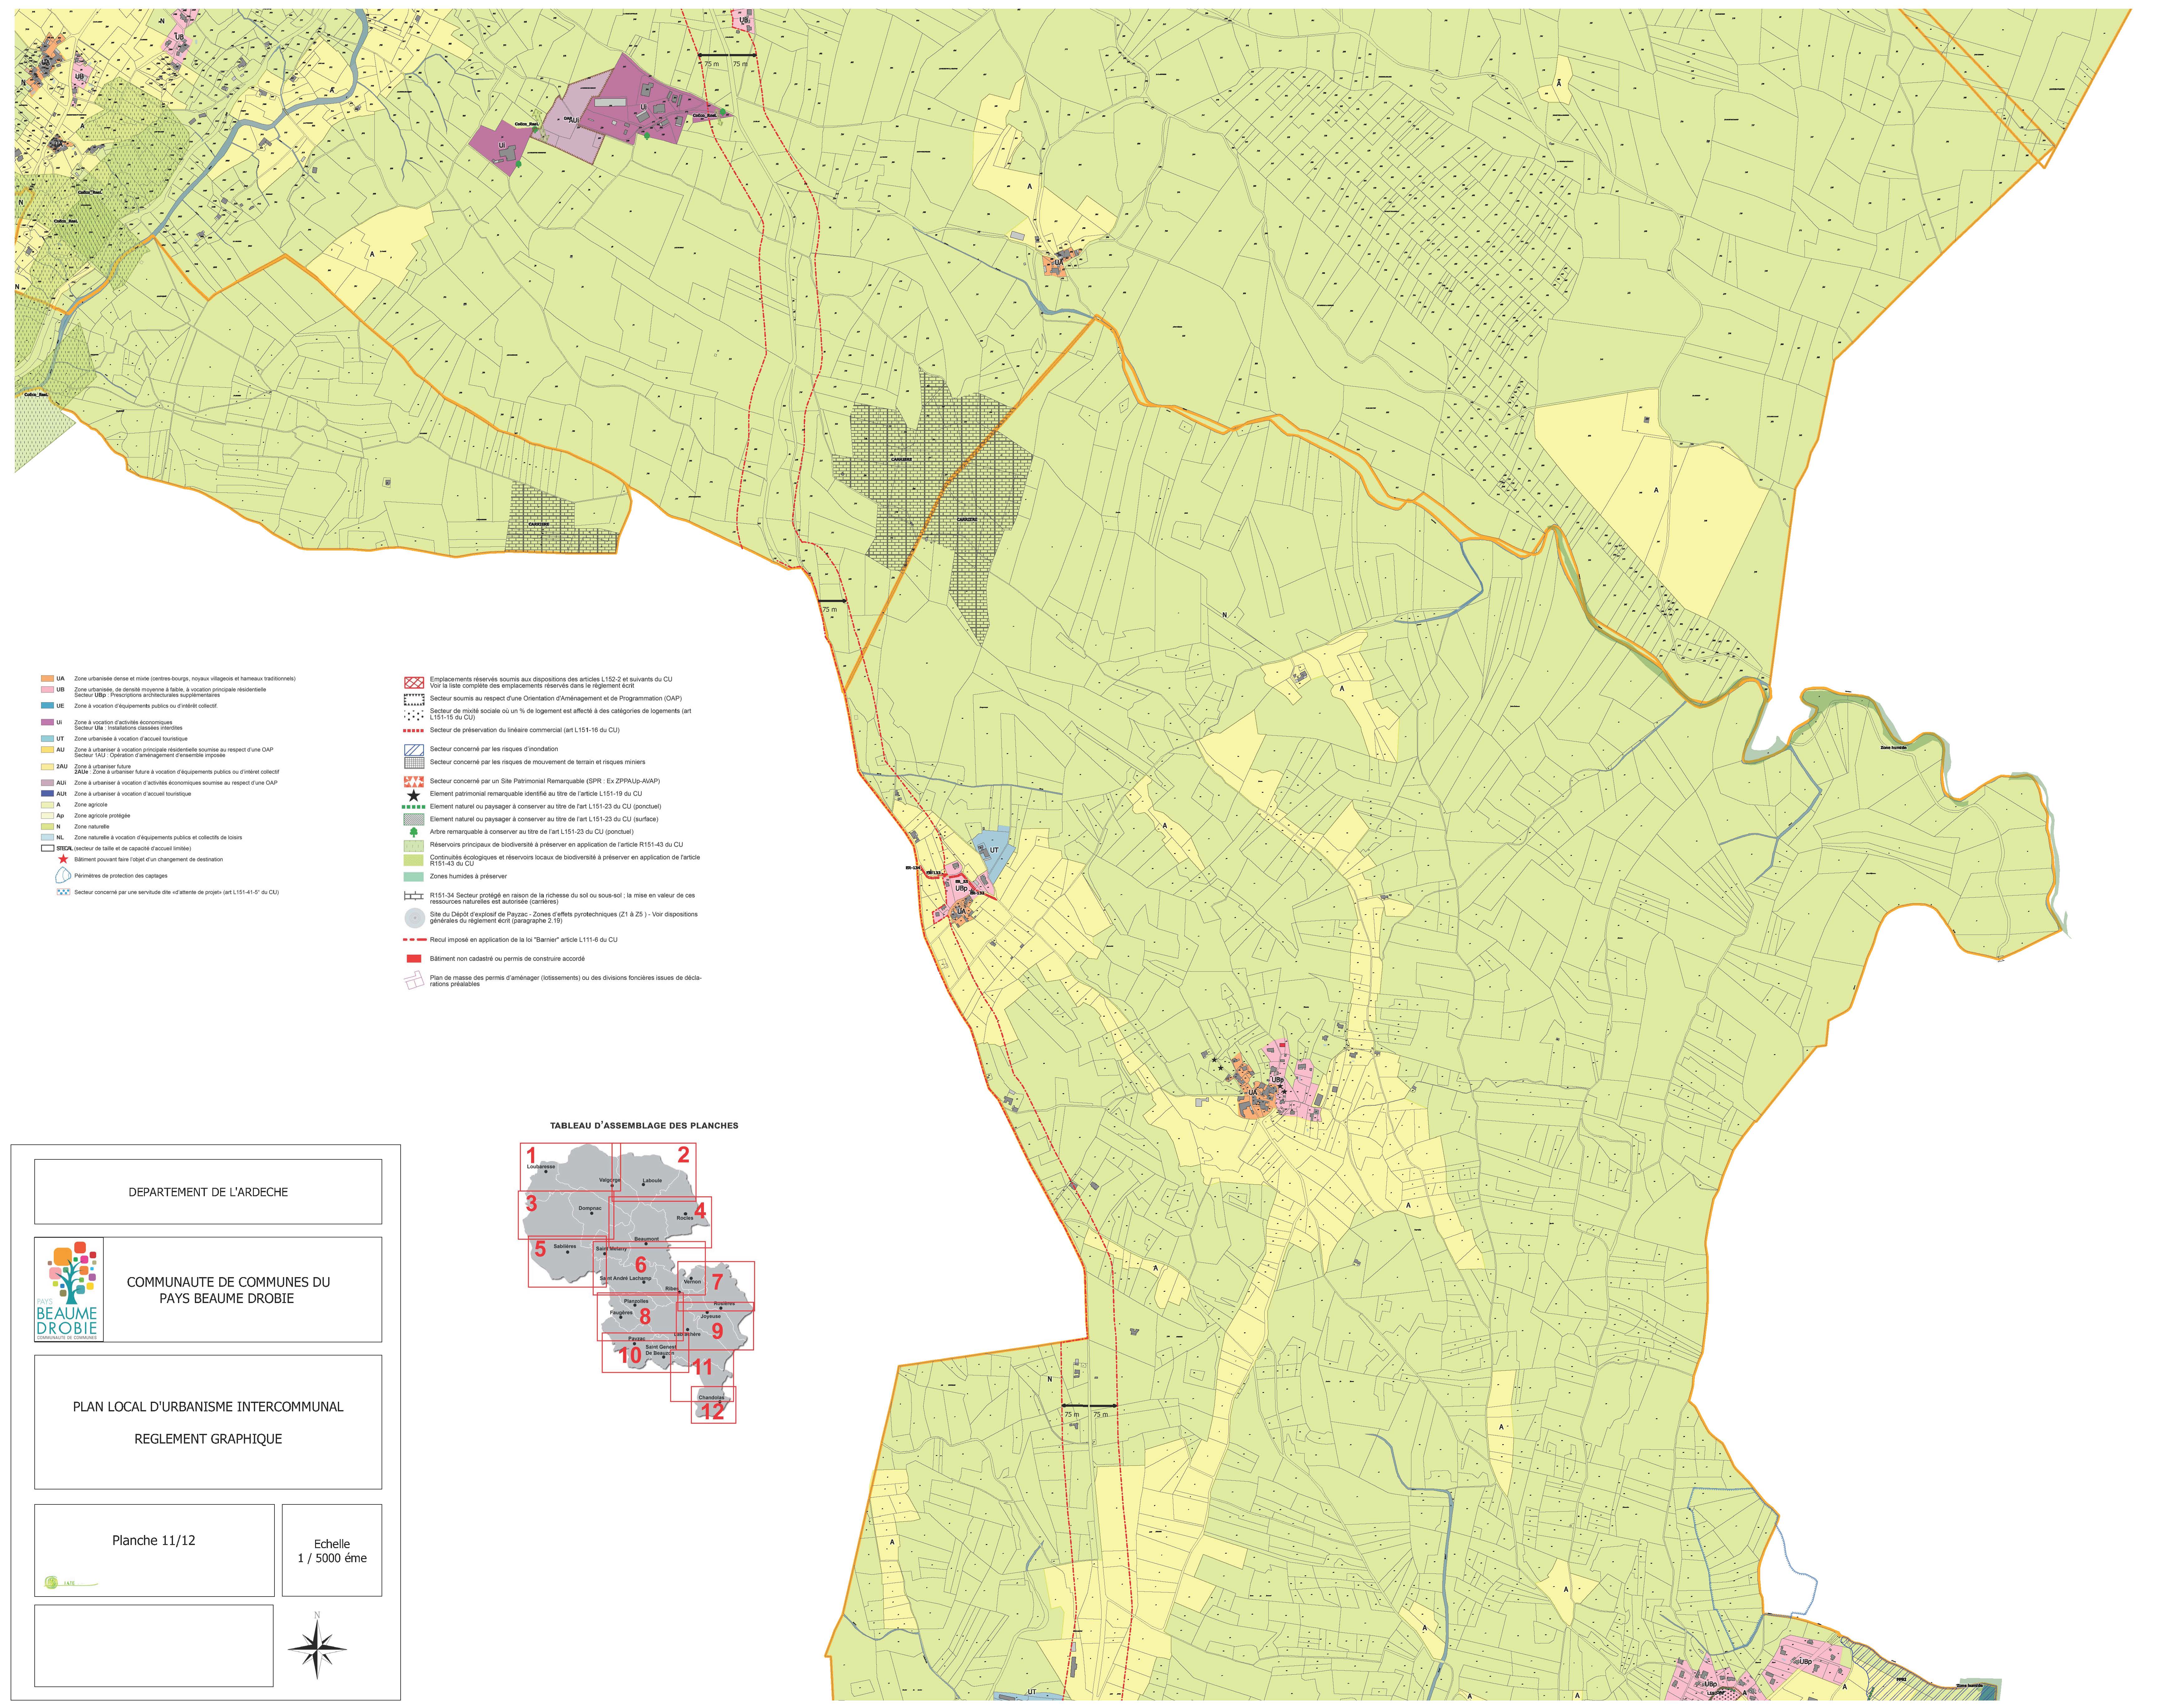The image size is (2158, 1708).
Task: Click the red crosshatch reserved-sites legend symbol
Action: click(x=414, y=683)
